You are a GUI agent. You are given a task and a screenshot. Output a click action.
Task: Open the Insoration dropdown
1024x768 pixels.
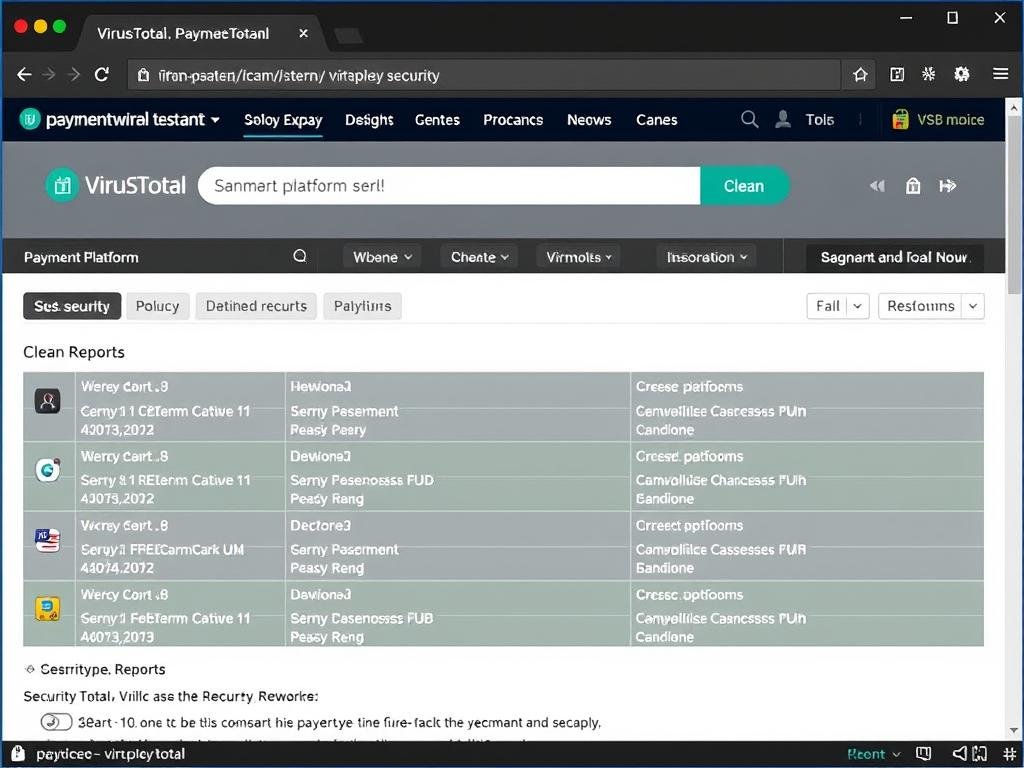coord(707,257)
